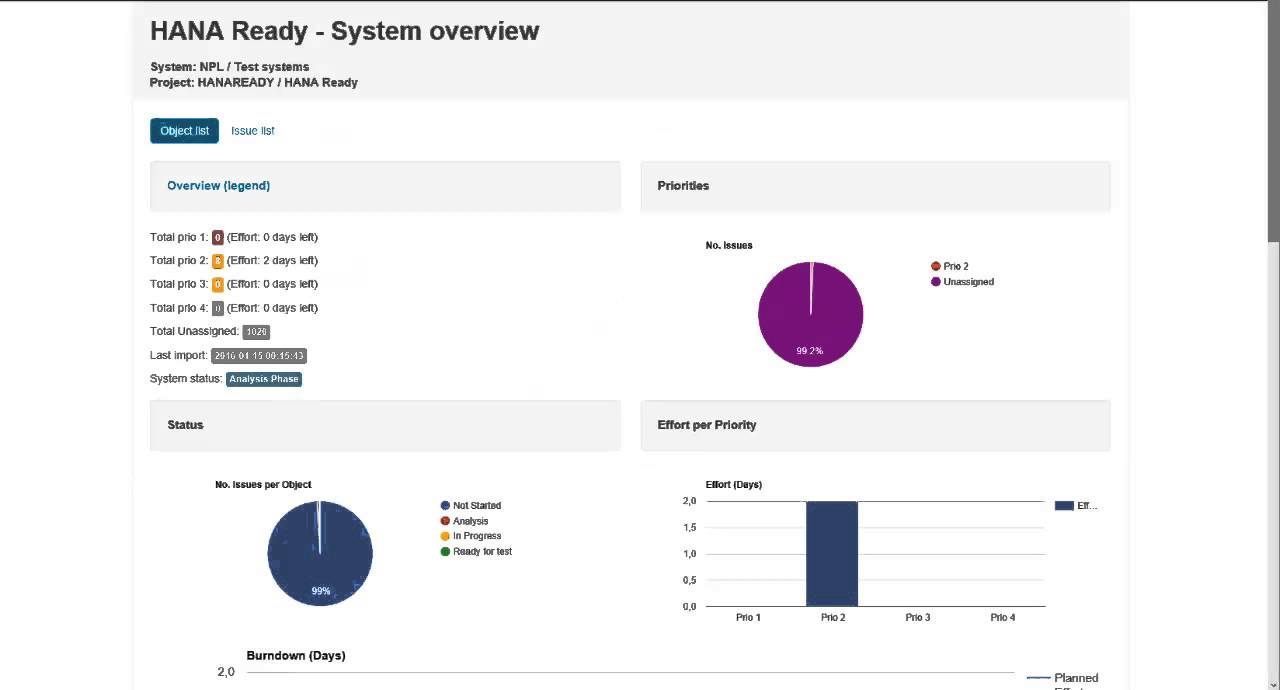Viewport: 1280px width, 690px height.
Task: Click the Total prio 1 count badge
Action: point(217,238)
